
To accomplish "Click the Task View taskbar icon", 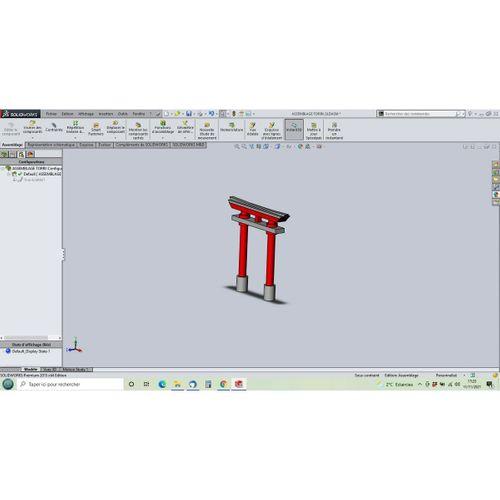I will (x=146, y=384).
